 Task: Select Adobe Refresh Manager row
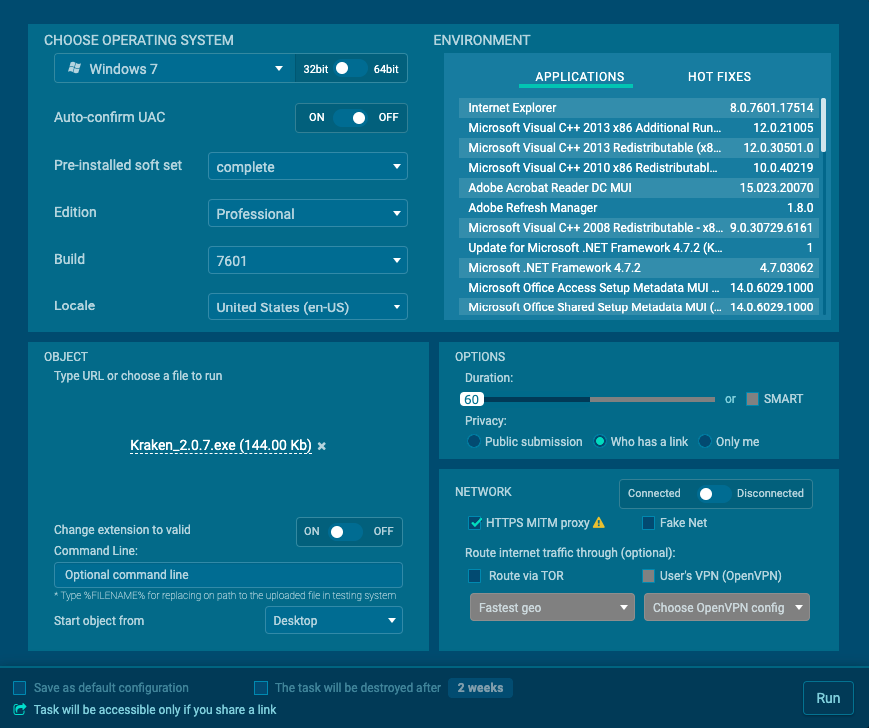point(638,208)
